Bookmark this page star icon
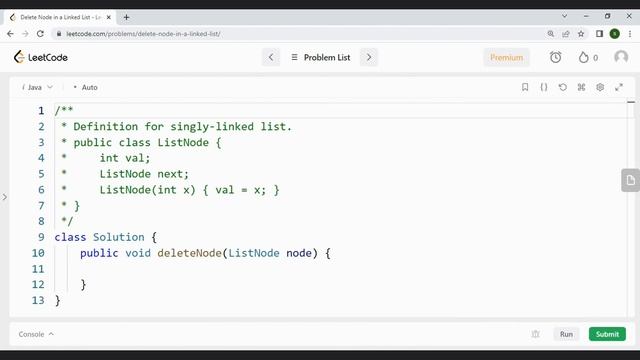Image resolution: width=640 pixels, height=360 pixels. tap(581, 34)
